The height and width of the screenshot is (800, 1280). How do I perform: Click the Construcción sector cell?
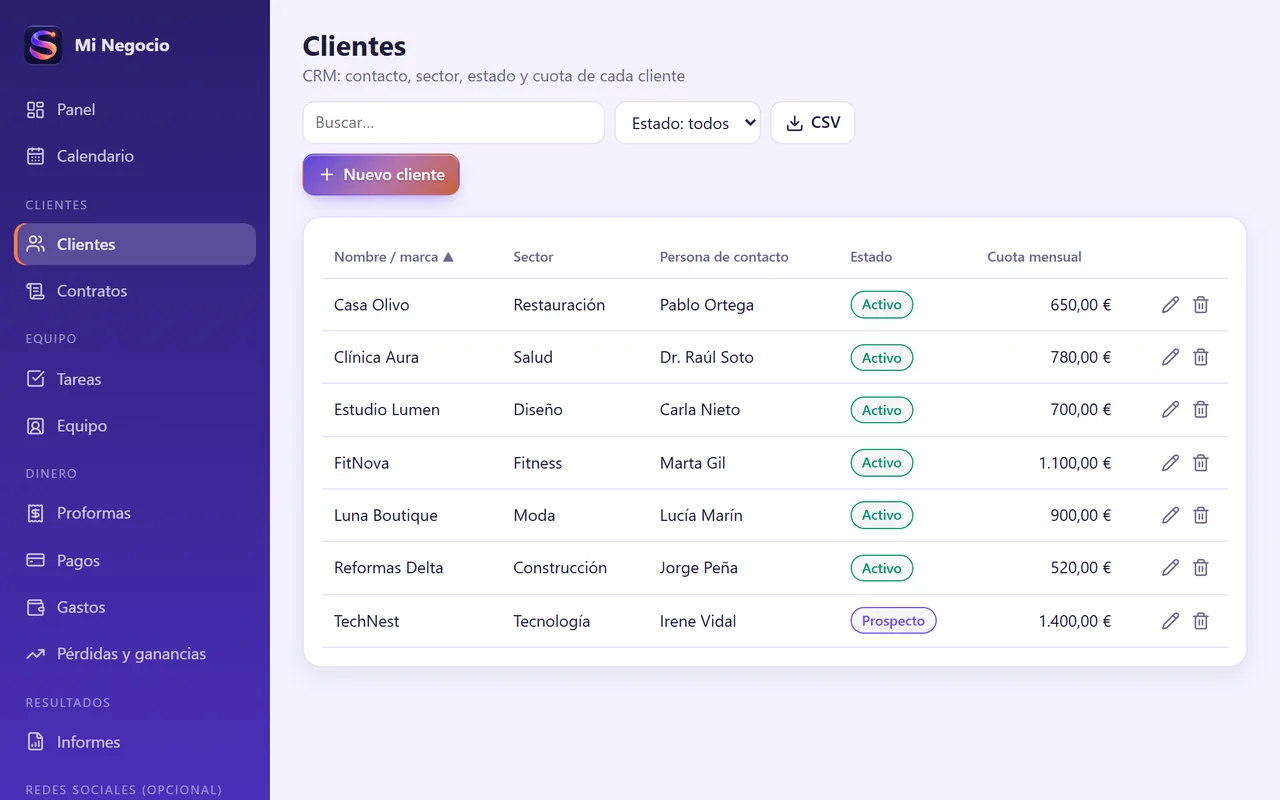point(560,567)
